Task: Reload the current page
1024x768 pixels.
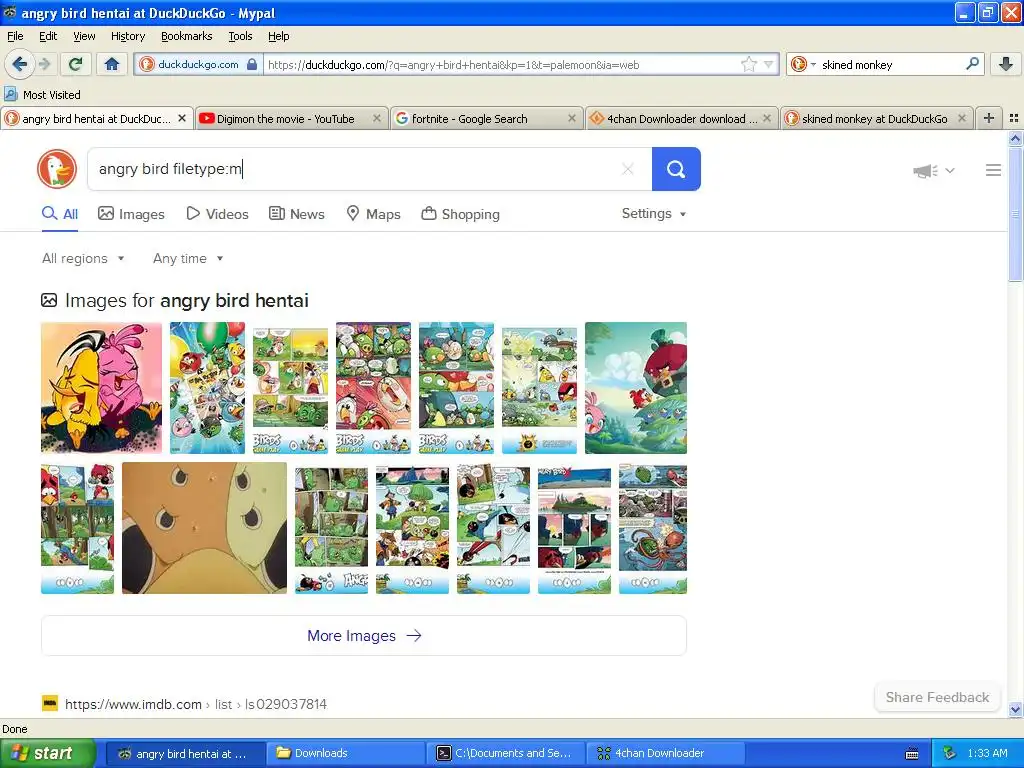Action: click(x=76, y=64)
